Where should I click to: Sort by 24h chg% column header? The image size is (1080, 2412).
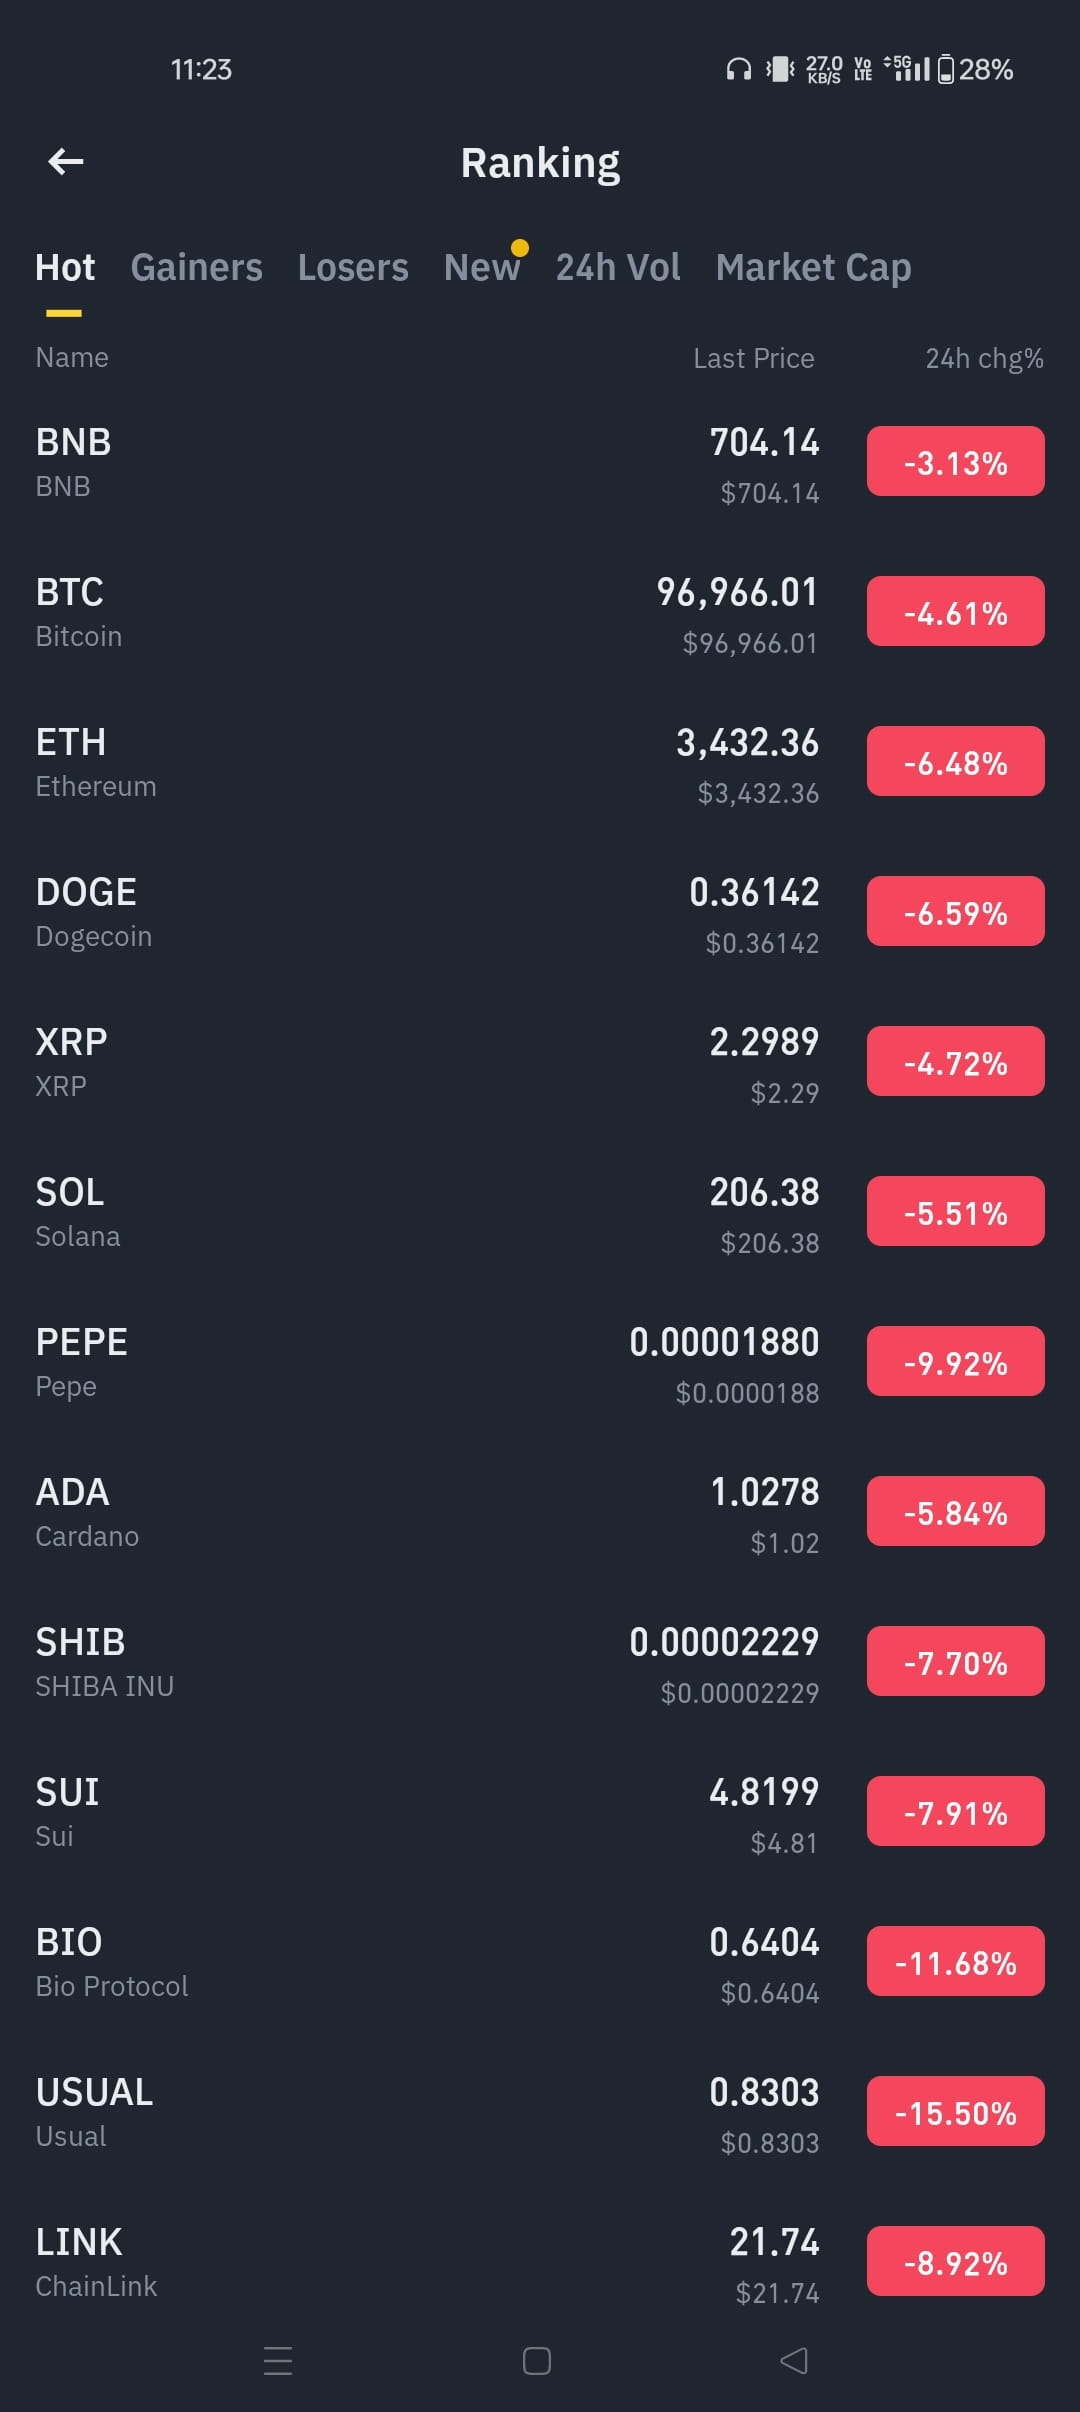pyautogui.click(x=984, y=358)
